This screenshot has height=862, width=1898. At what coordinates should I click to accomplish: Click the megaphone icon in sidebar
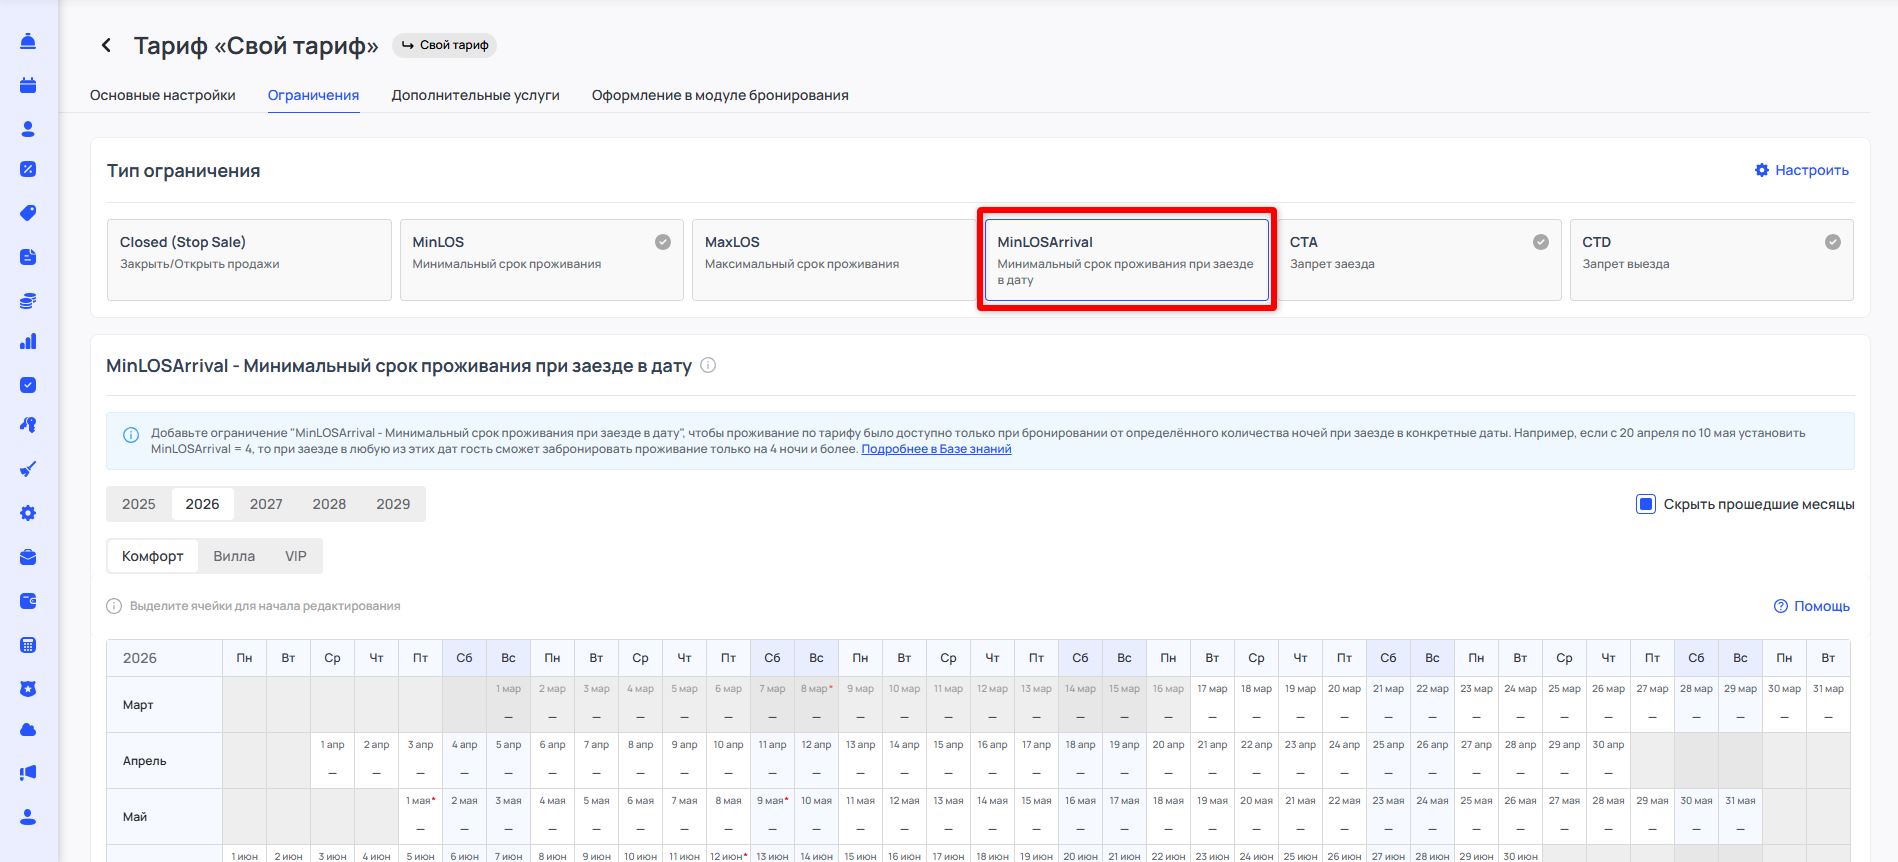(28, 773)
